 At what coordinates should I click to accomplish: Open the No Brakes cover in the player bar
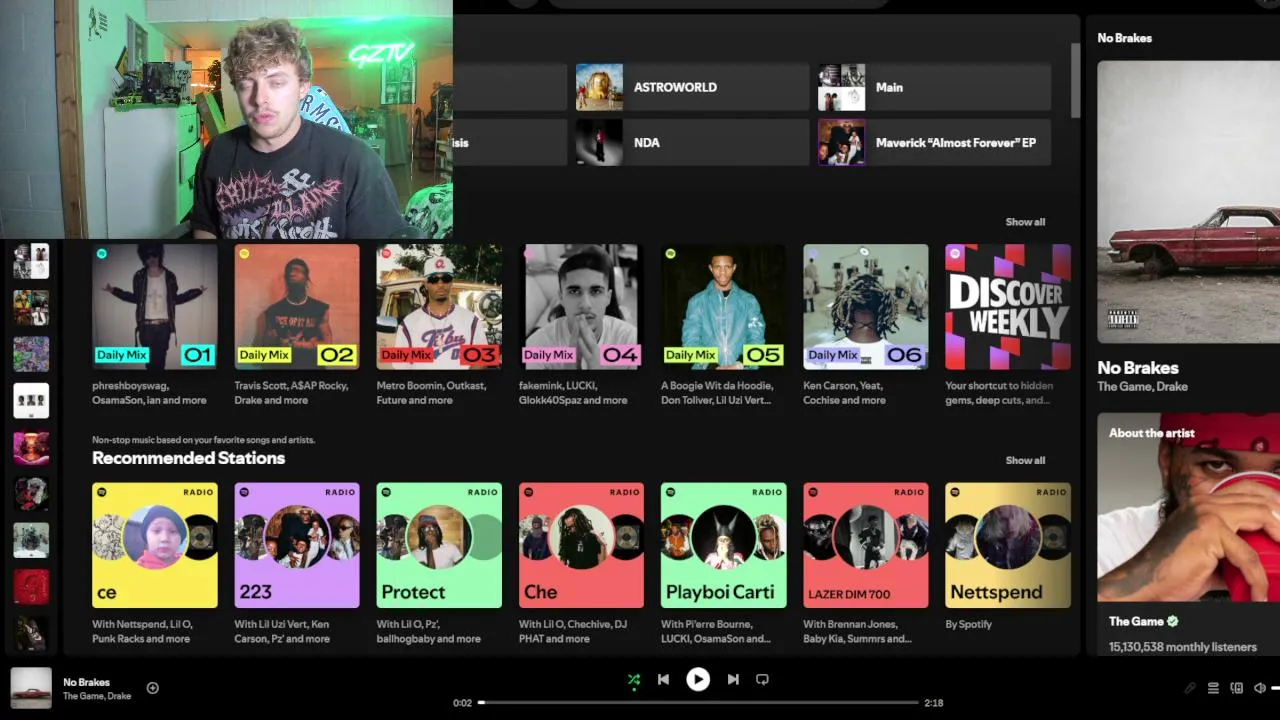click(31, 688)
